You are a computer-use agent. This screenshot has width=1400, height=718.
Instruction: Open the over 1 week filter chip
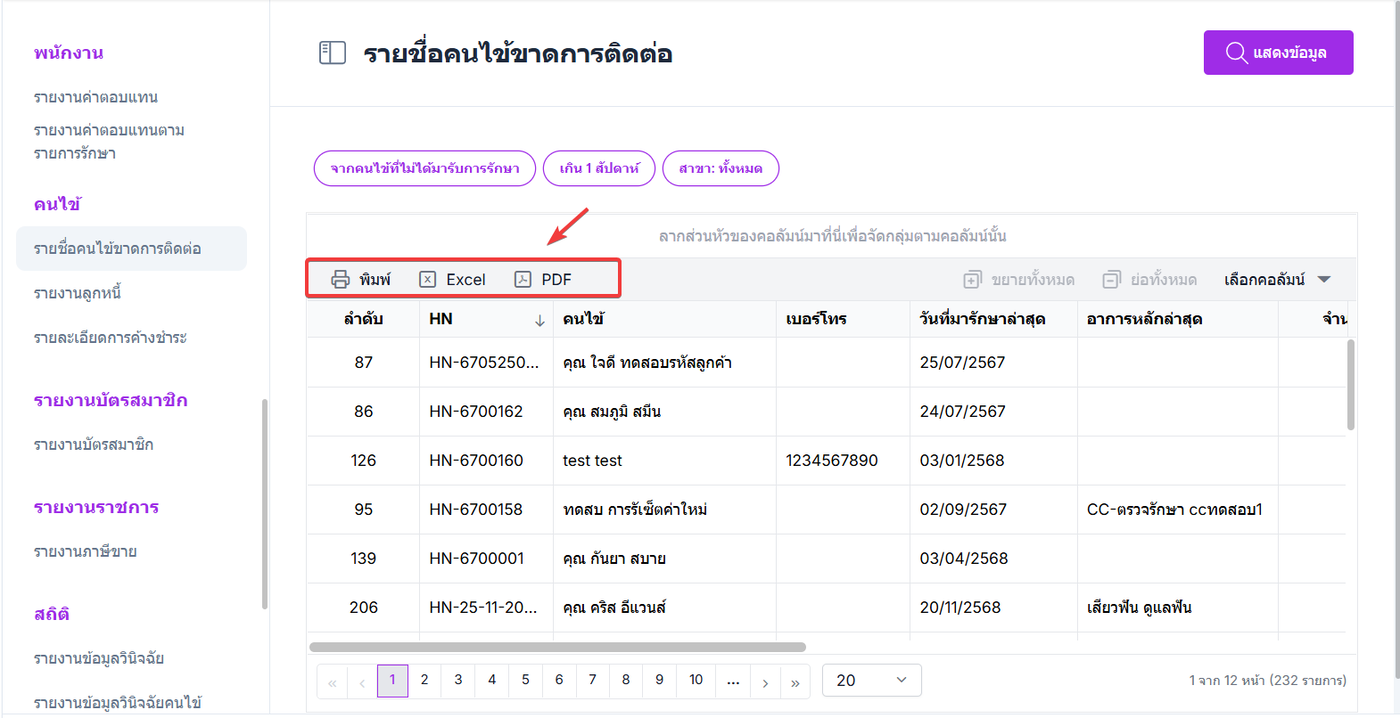[599, 169]
